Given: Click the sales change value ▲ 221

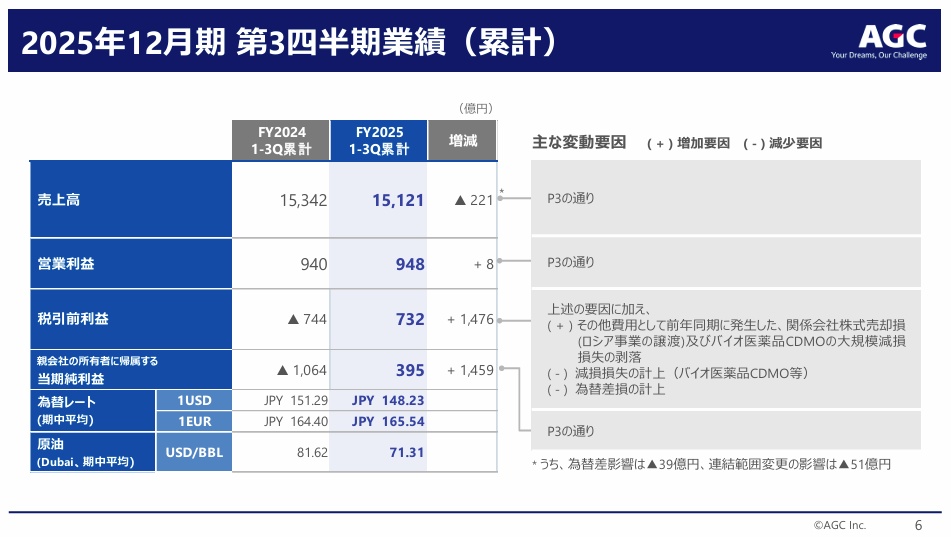Looking at the screenshot, I should click(x=474, y=200).
